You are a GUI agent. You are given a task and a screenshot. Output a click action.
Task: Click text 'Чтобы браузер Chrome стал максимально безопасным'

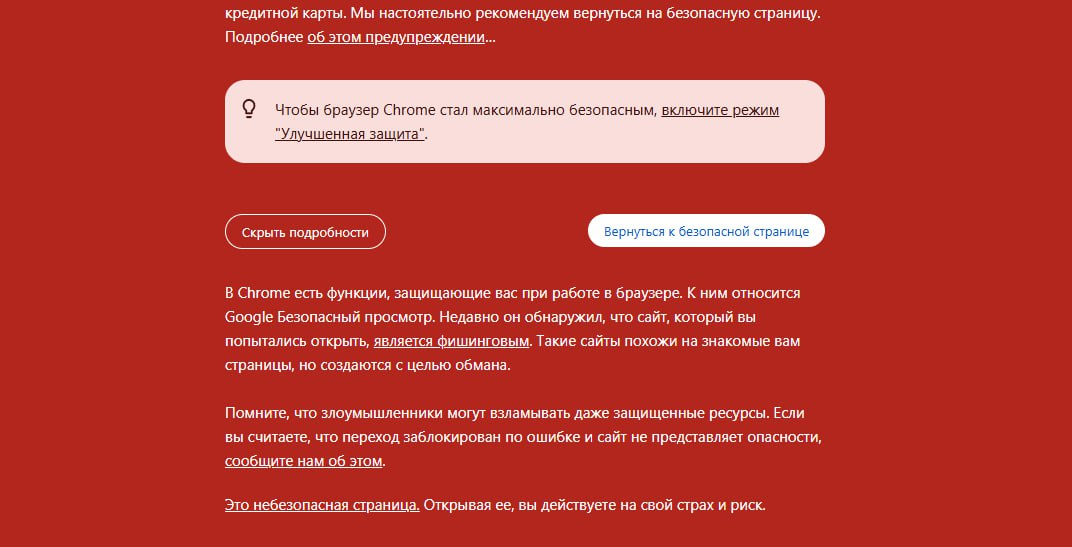click(466, 110)
